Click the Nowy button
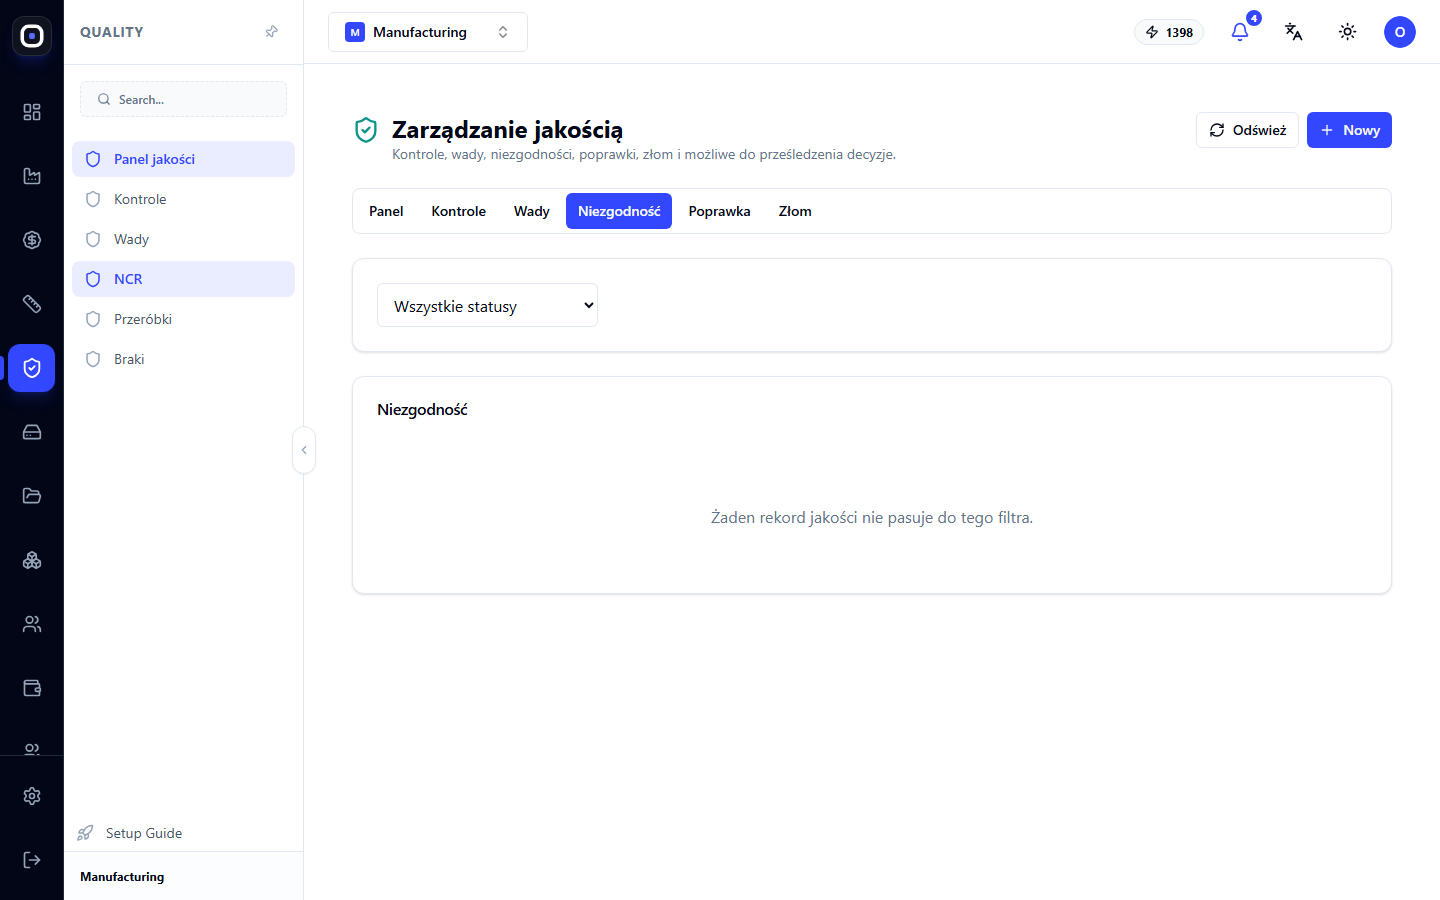The image size is (1440, 900). [x=1349, y=130]
